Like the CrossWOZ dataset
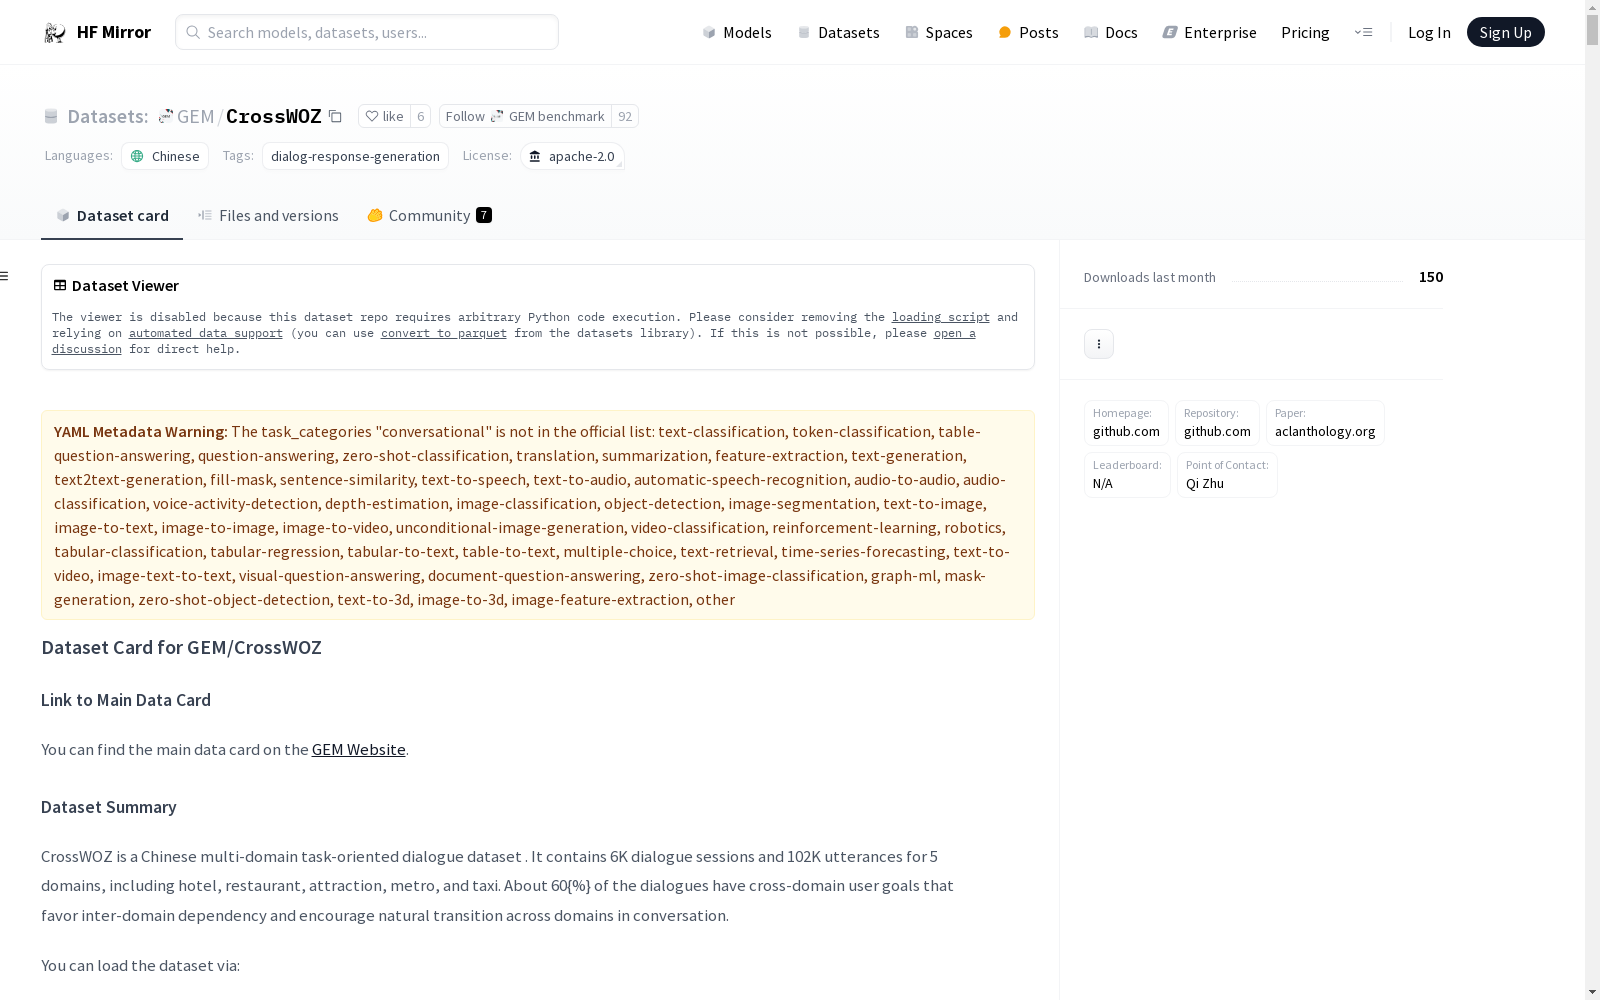The image size is (1600, 1000). (x=384, y=117)
